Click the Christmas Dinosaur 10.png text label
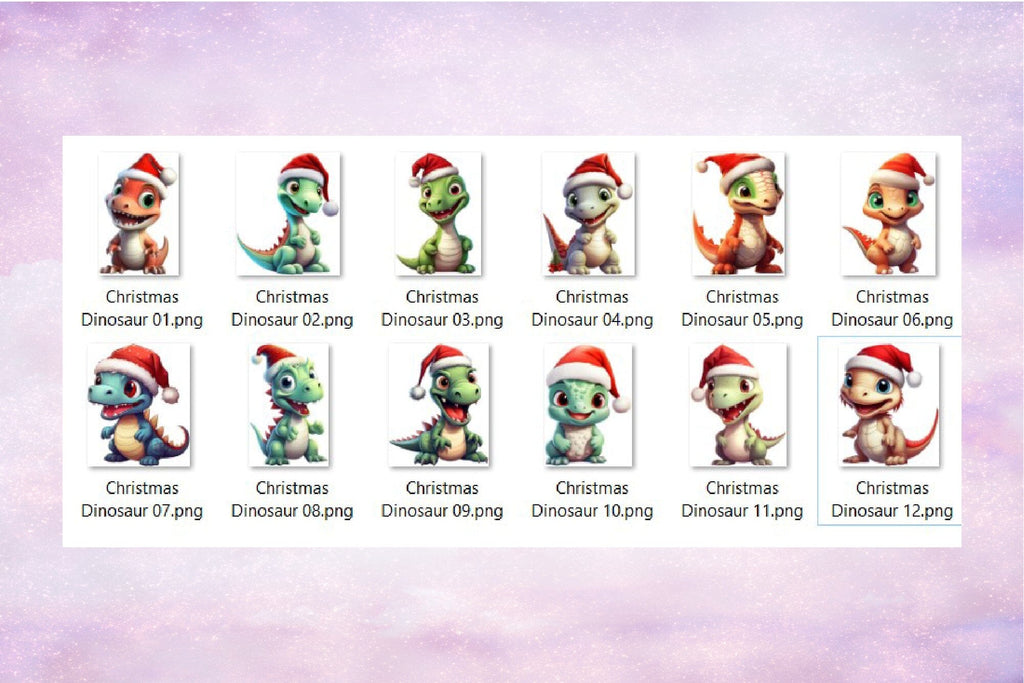 pyautogui.click(x=591, y=499)
